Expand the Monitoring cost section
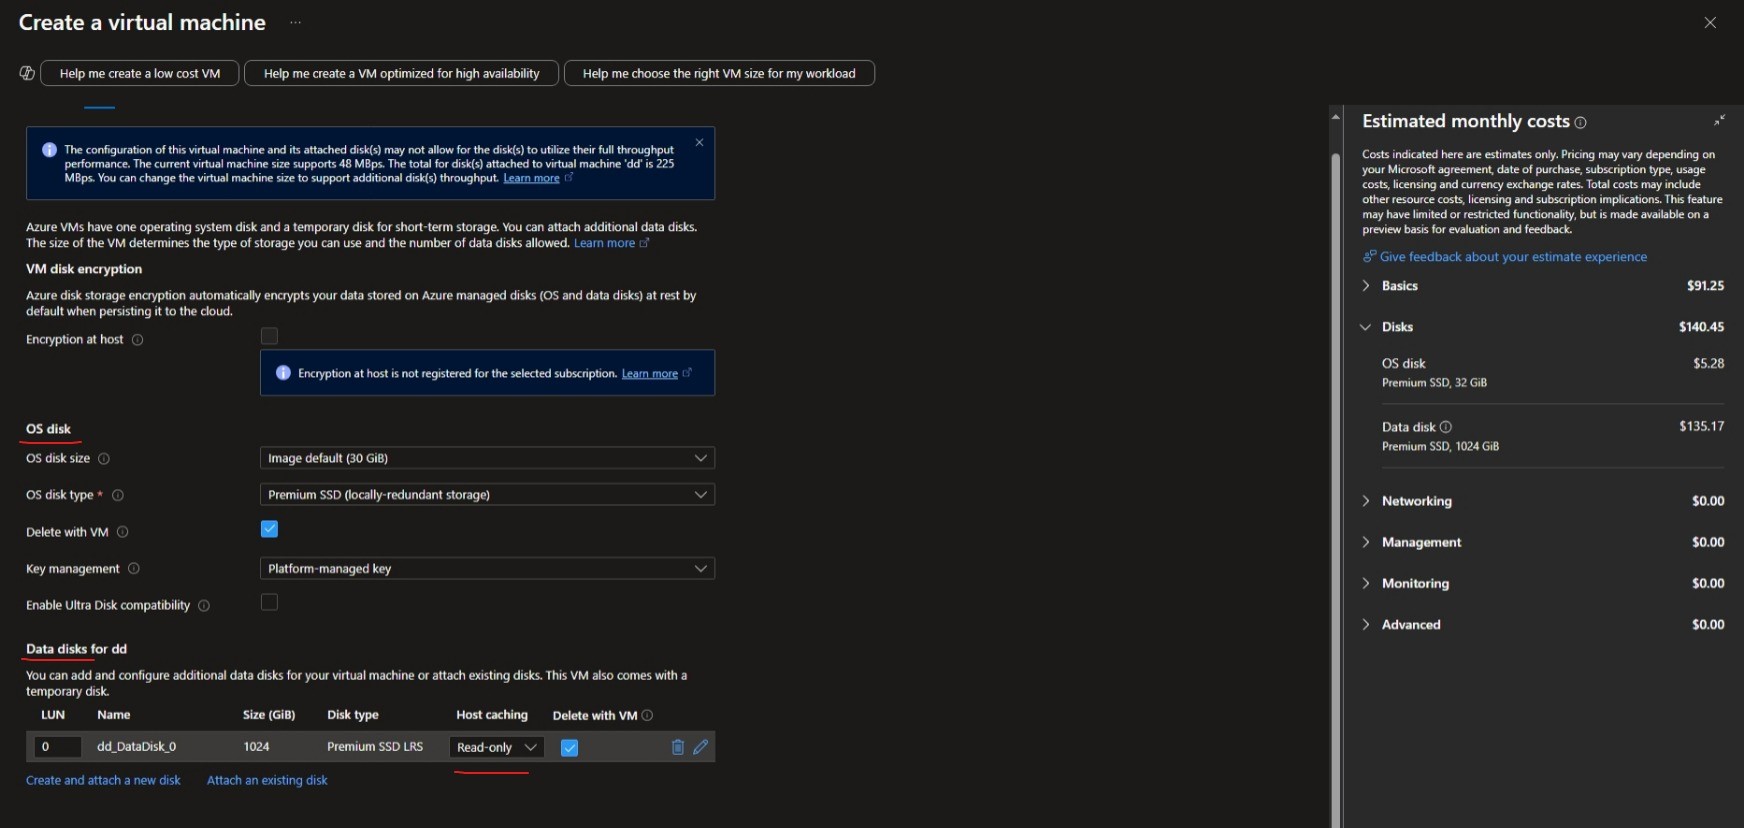Image resolution: width=1744 pixels, height=828 pixels. (x=1366, y=583)
